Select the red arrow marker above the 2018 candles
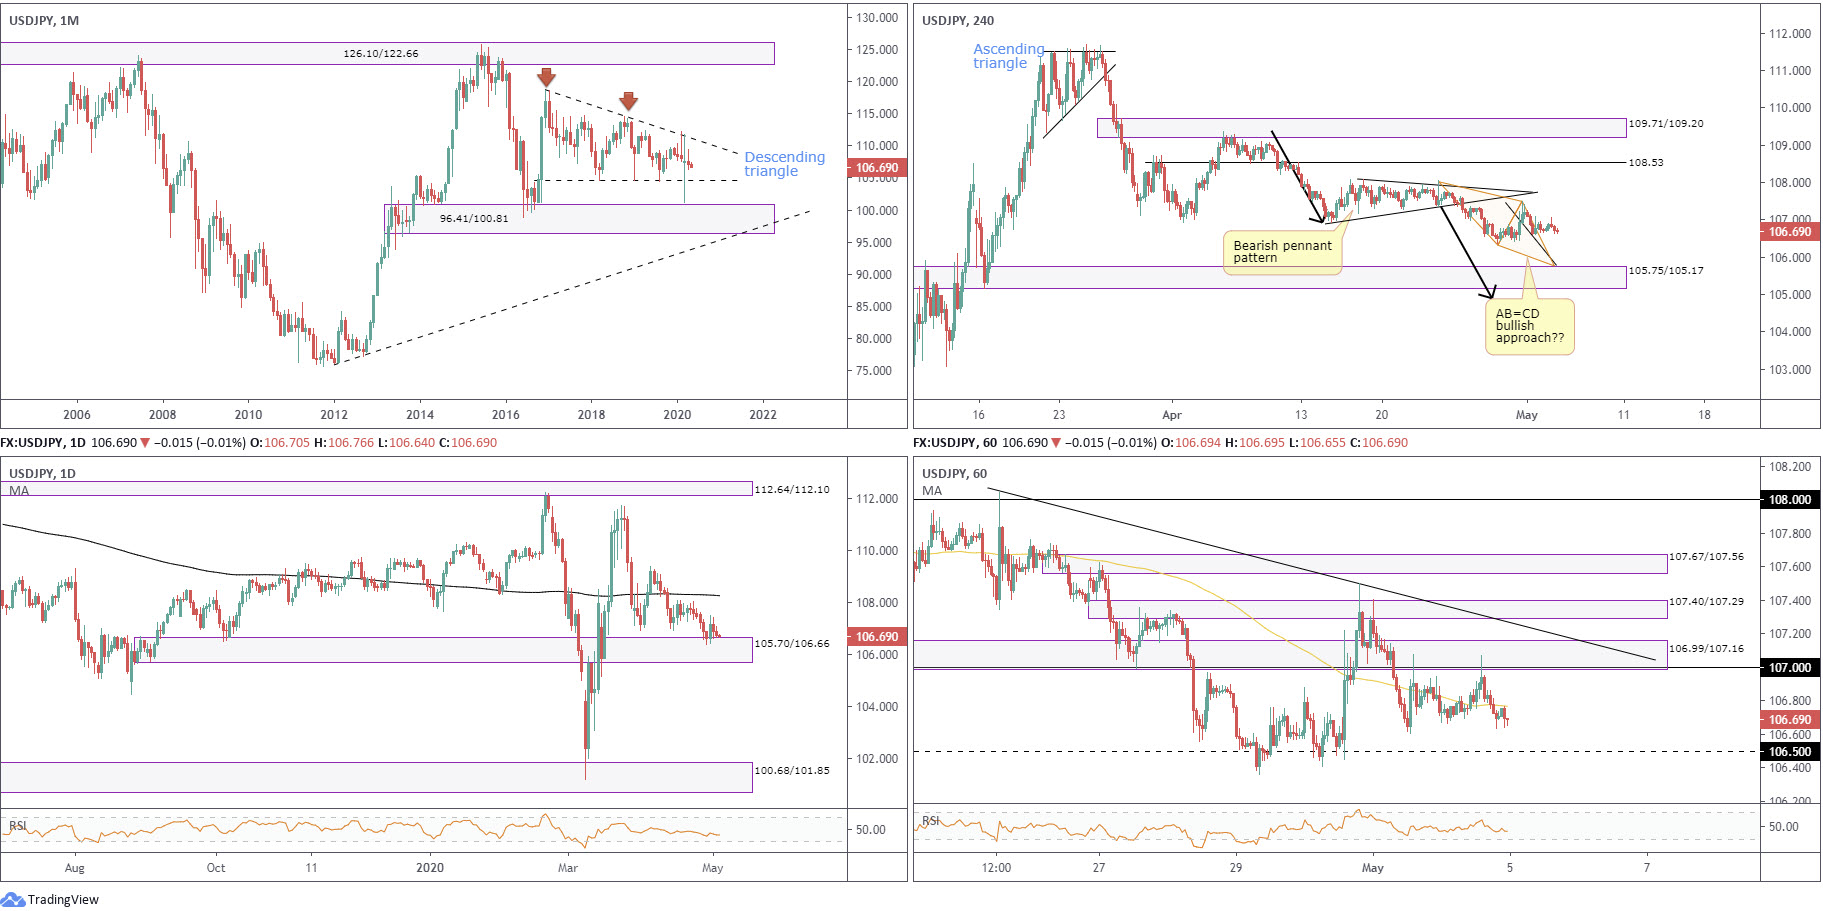 (628, 101)
